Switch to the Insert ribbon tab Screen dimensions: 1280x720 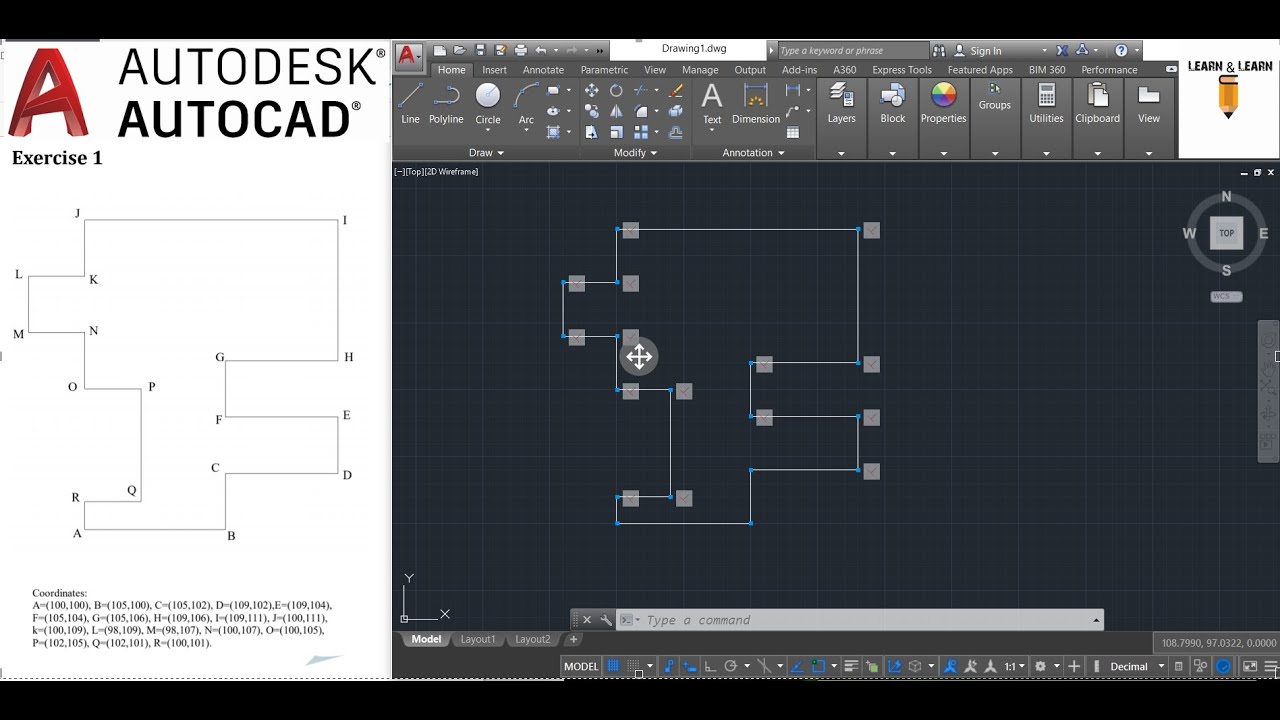tap(494, 70)
